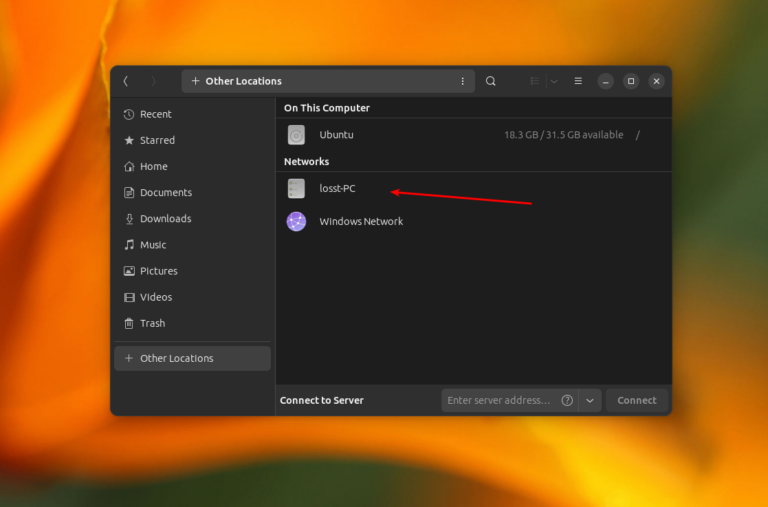The image size is (768, 507).
Task: Maximize the Files window
Action: coord(631,81)
